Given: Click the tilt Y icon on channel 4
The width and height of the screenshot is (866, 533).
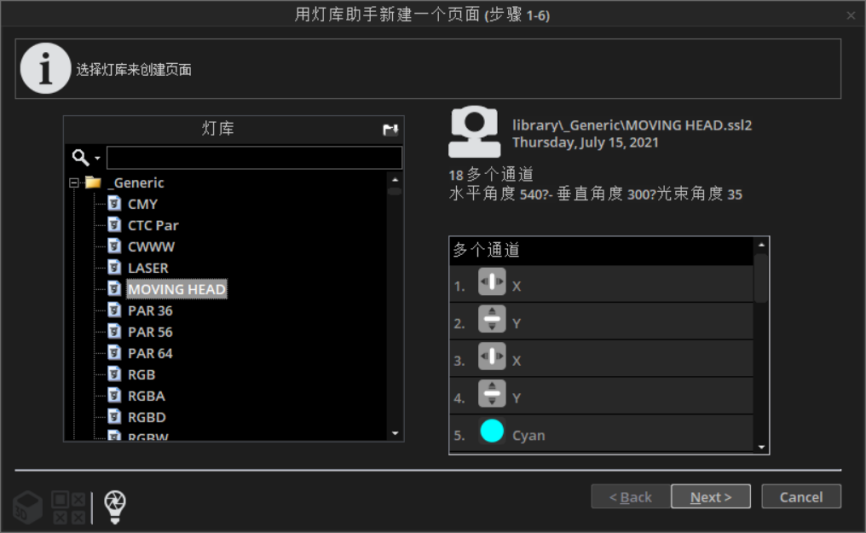Looking at the screenshot, I should click(x=492, y=396).
